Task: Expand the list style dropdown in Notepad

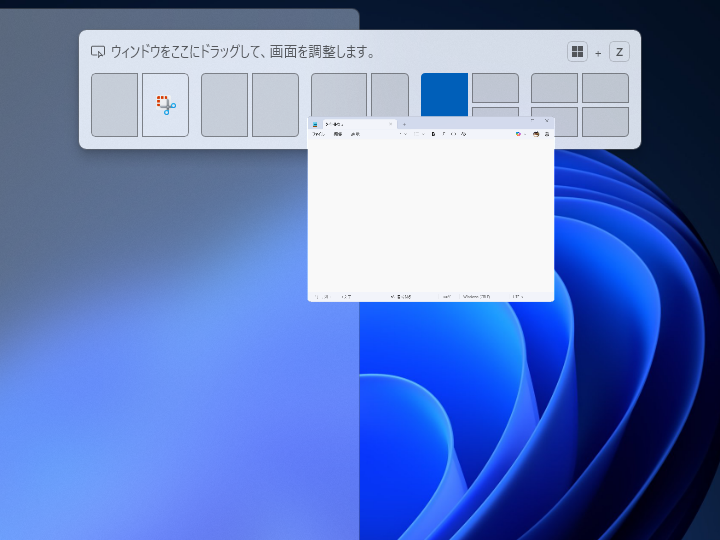Action: click(x=419, y=134)
